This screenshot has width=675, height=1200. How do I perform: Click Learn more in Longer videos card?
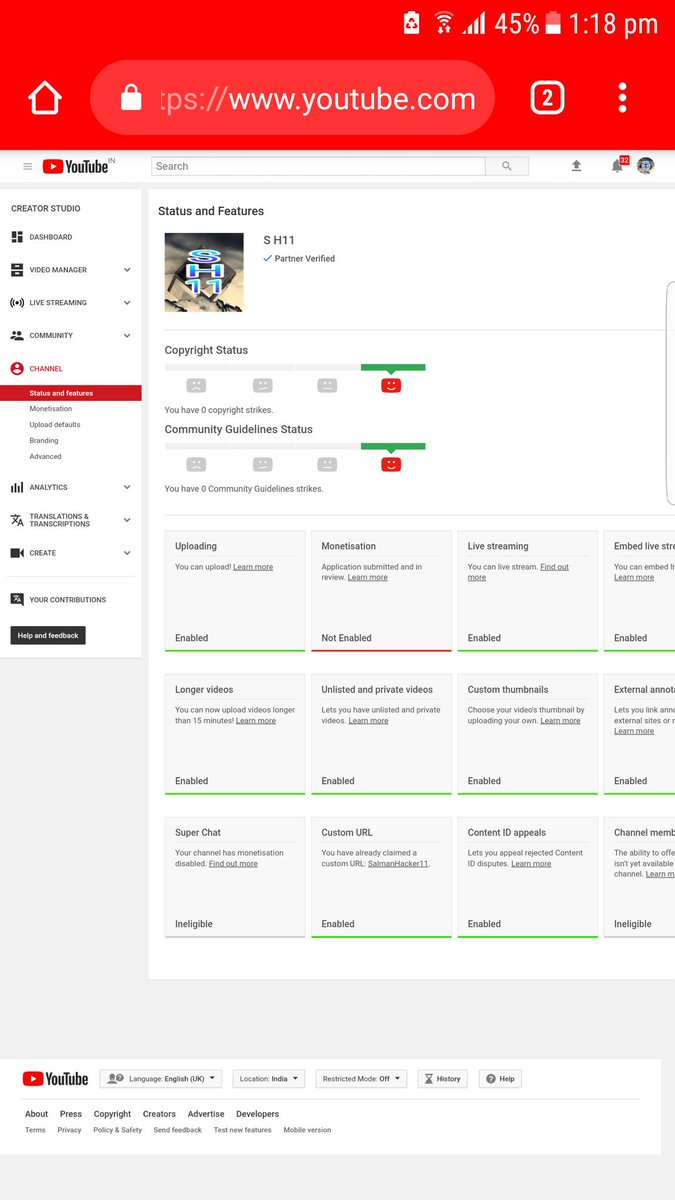(256, 720)
